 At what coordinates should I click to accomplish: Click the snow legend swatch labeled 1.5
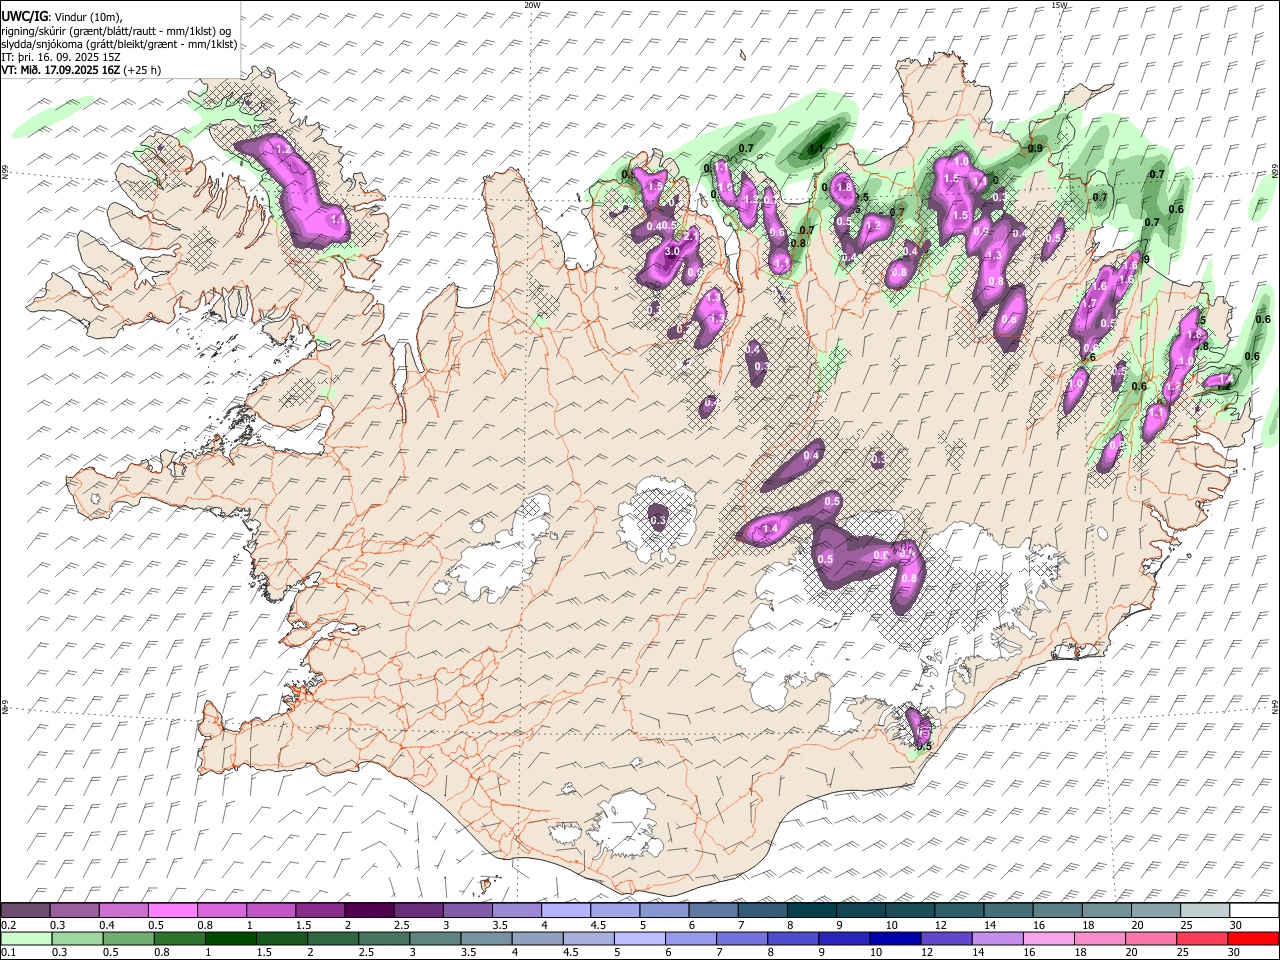[x=319, y=910]
